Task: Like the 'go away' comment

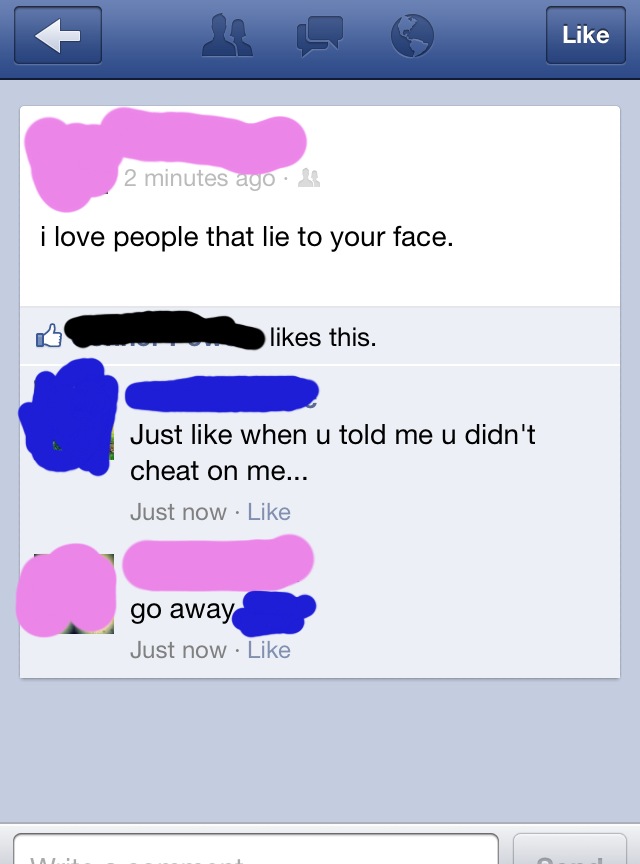Action: 268,650
